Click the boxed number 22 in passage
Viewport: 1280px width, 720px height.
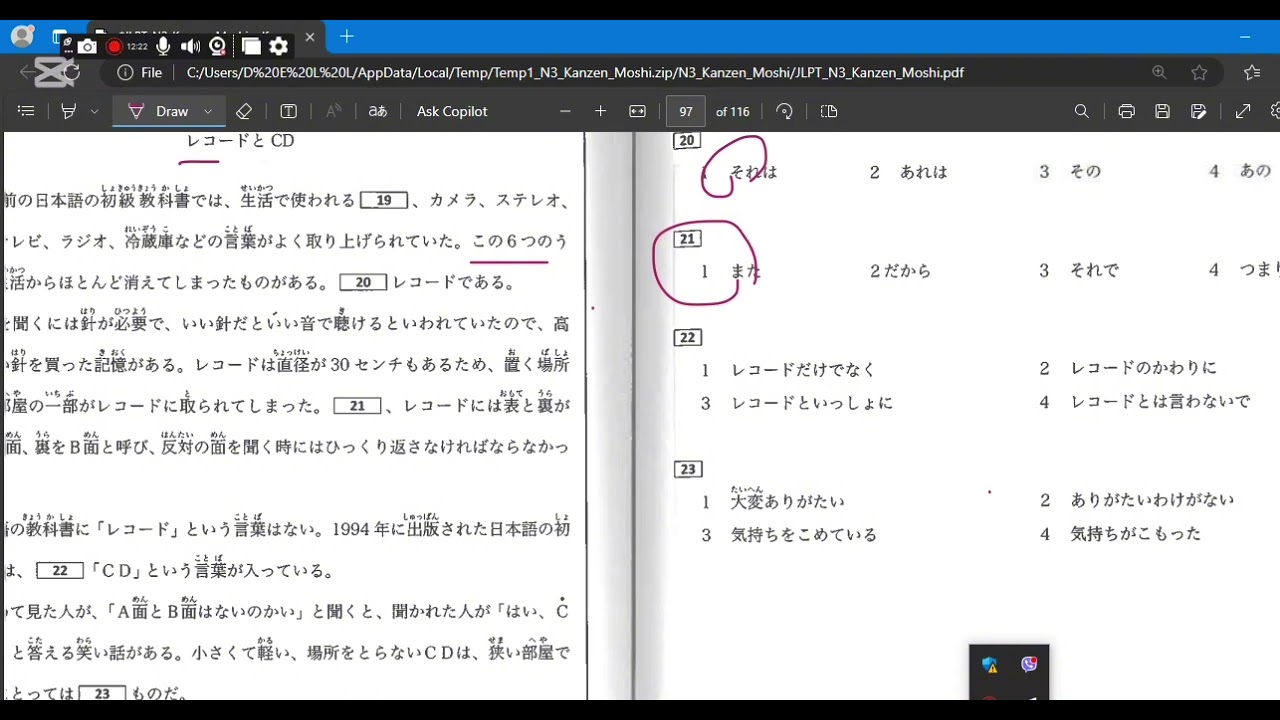coord(59,570)
